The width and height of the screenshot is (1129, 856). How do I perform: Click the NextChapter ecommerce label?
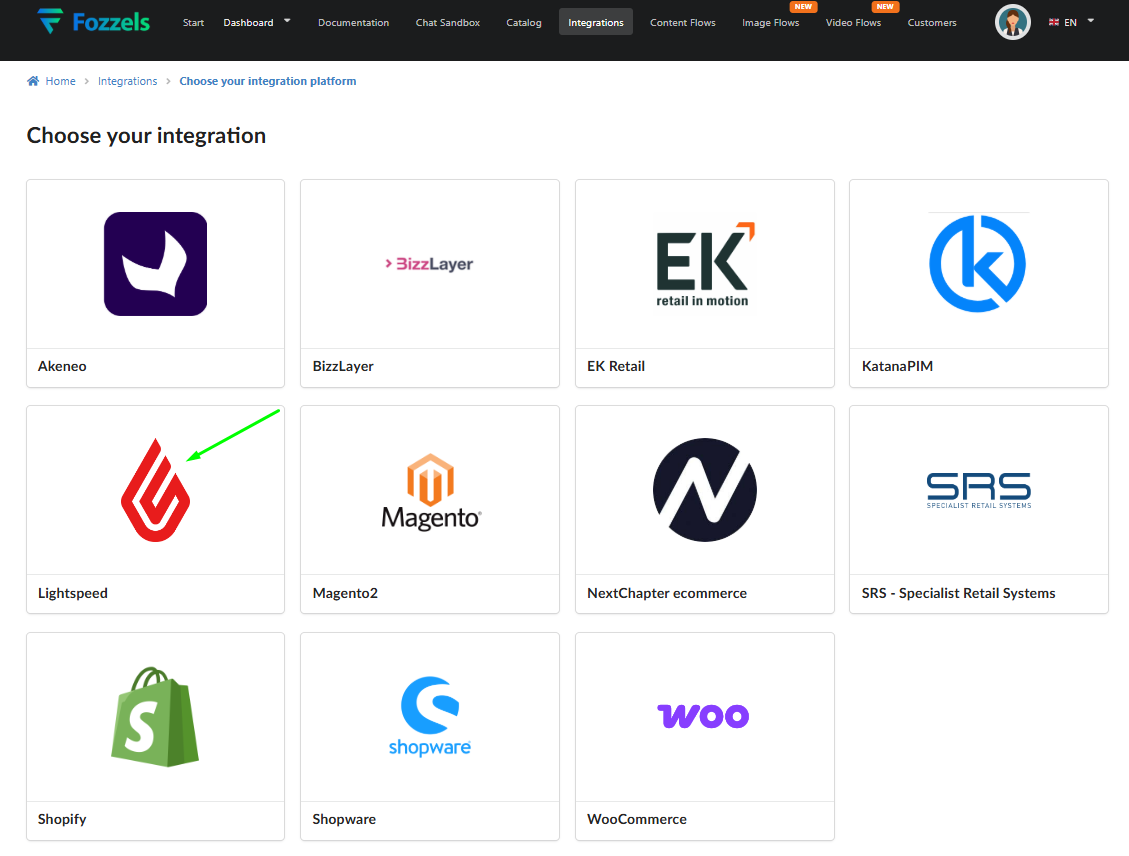[667, 593]
